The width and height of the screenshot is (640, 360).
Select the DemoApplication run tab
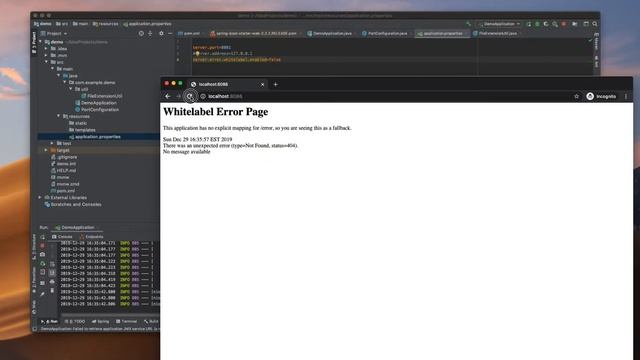coord(78,227)
